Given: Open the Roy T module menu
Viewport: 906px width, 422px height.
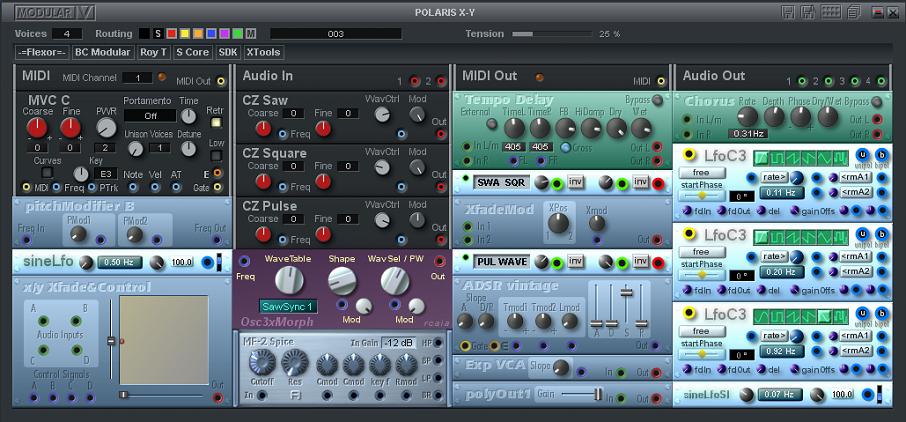Looking at the screenshot, I should [154, 52].
